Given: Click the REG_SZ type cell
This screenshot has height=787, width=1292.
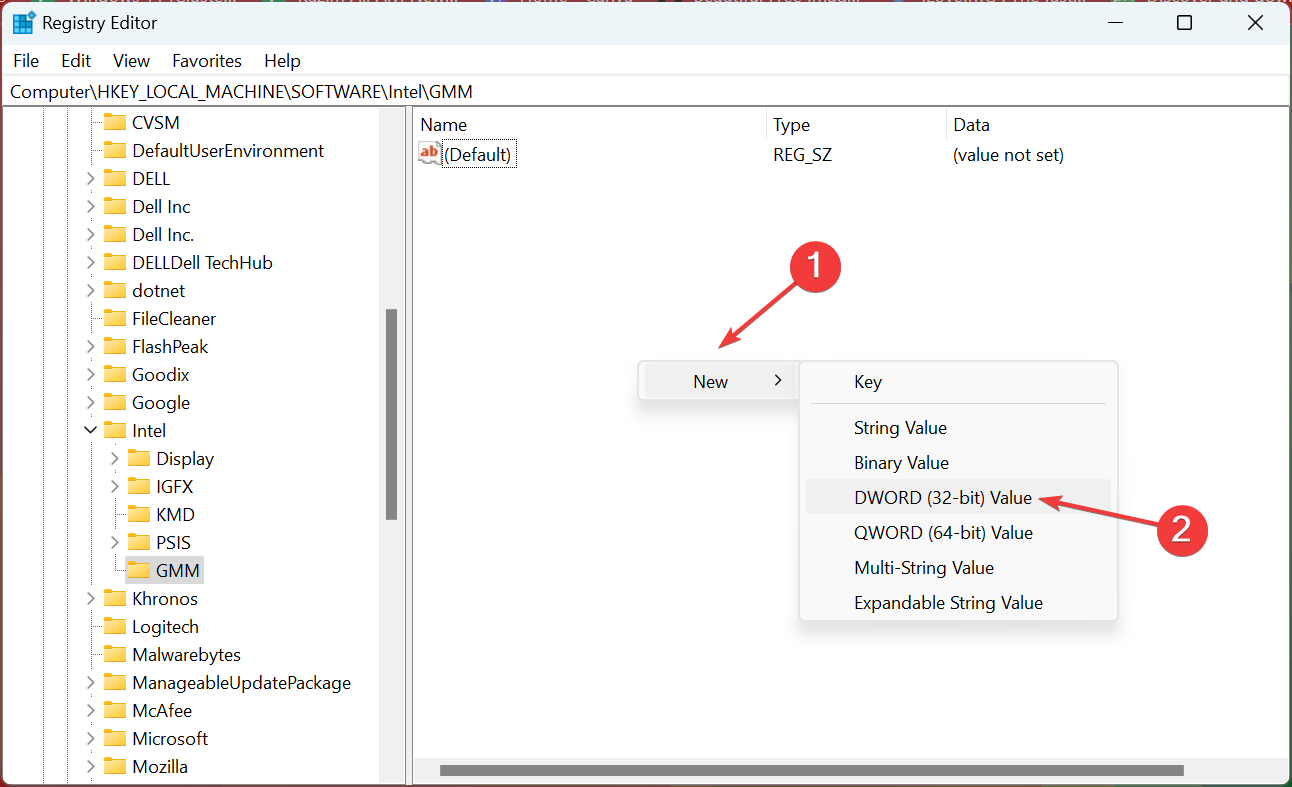Looking at the screenshot, I should (x=804, y=155).
